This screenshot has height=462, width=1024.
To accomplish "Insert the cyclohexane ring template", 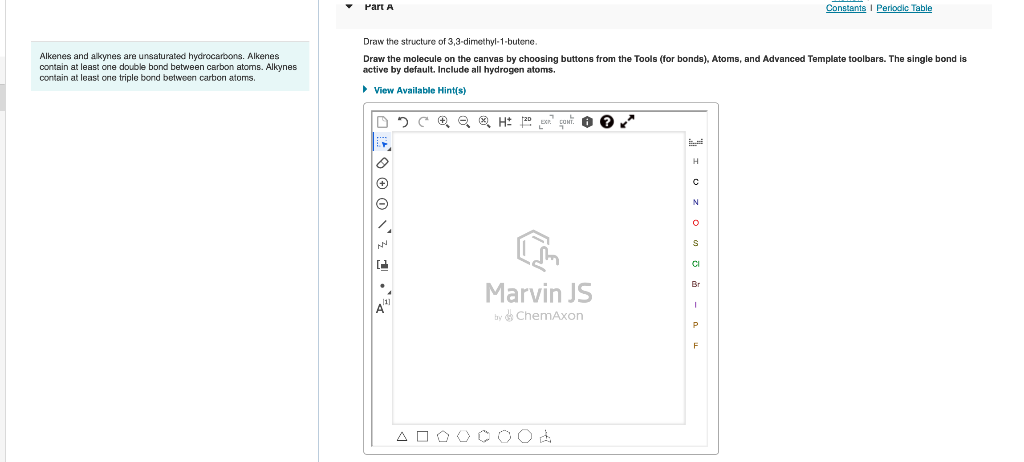I will pyautogui.click(x=464, y=436).
